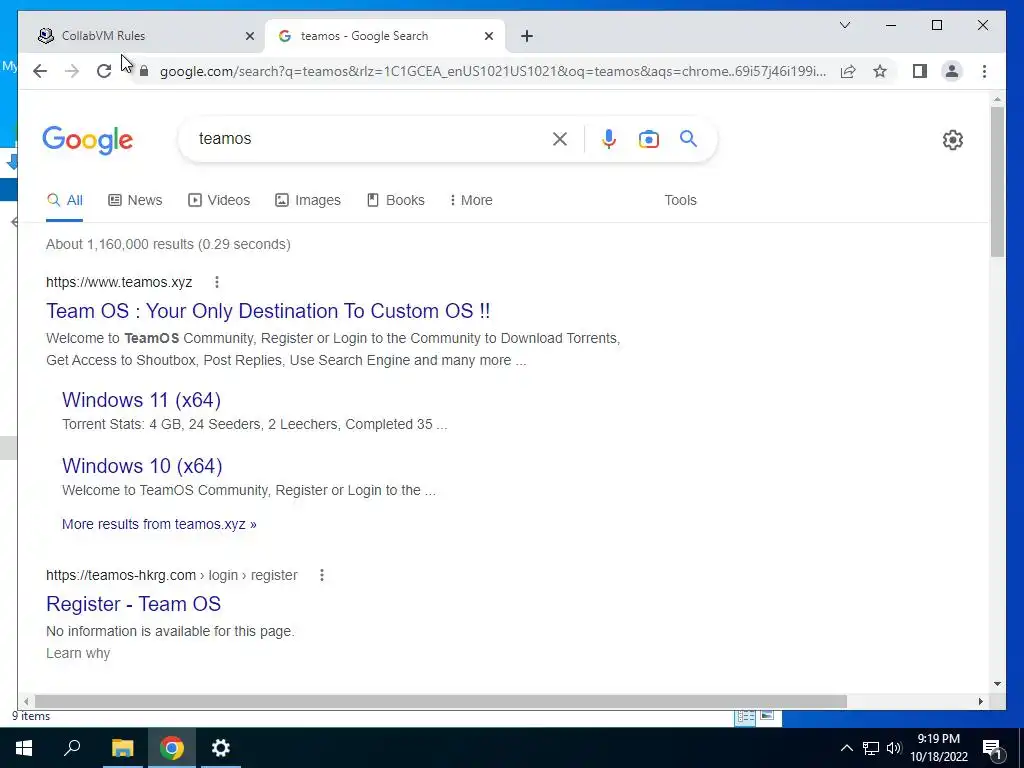Click the vertical scrollbar thumb
This screenshot has width=1024, height=768.
tap(997, 182)
